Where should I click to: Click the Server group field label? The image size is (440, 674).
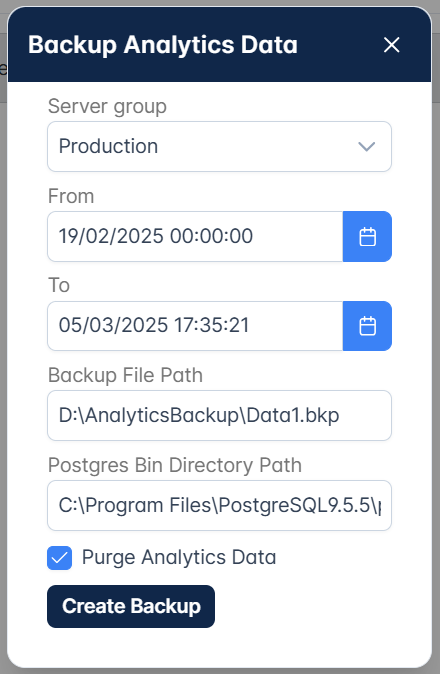point(107,106)
